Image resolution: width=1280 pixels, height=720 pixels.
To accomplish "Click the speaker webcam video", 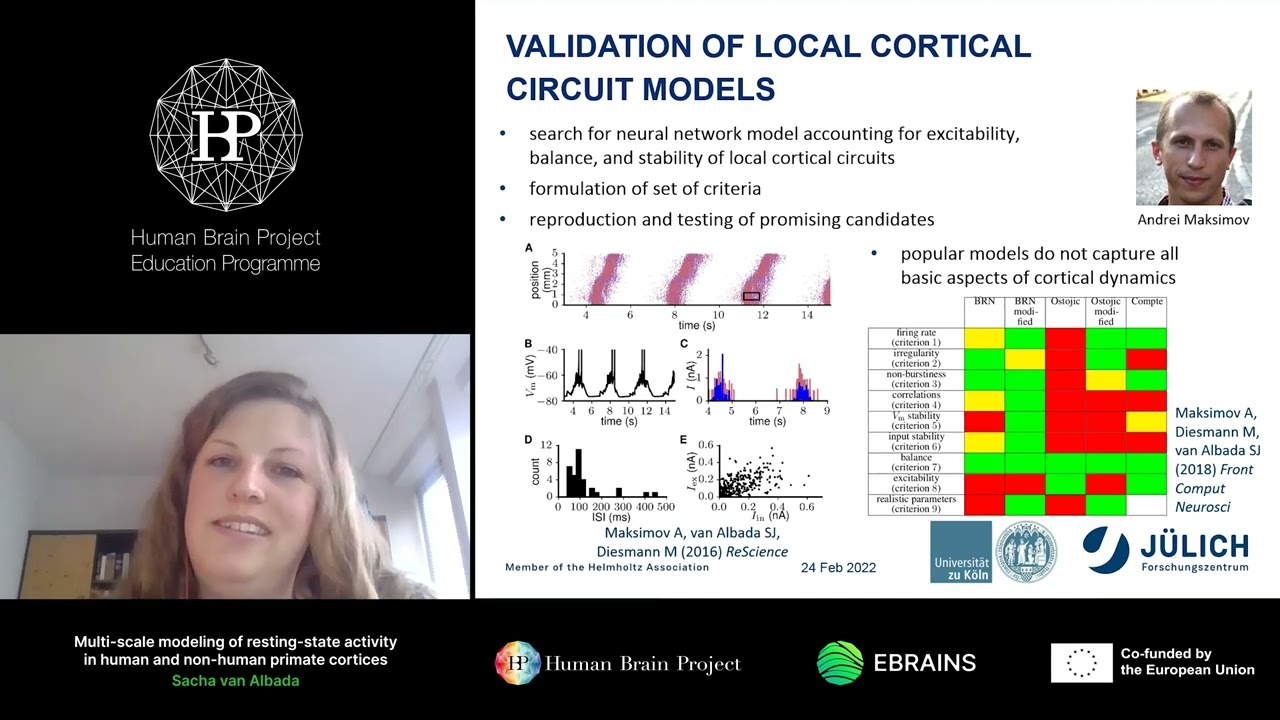I will (x=235, y=466).
